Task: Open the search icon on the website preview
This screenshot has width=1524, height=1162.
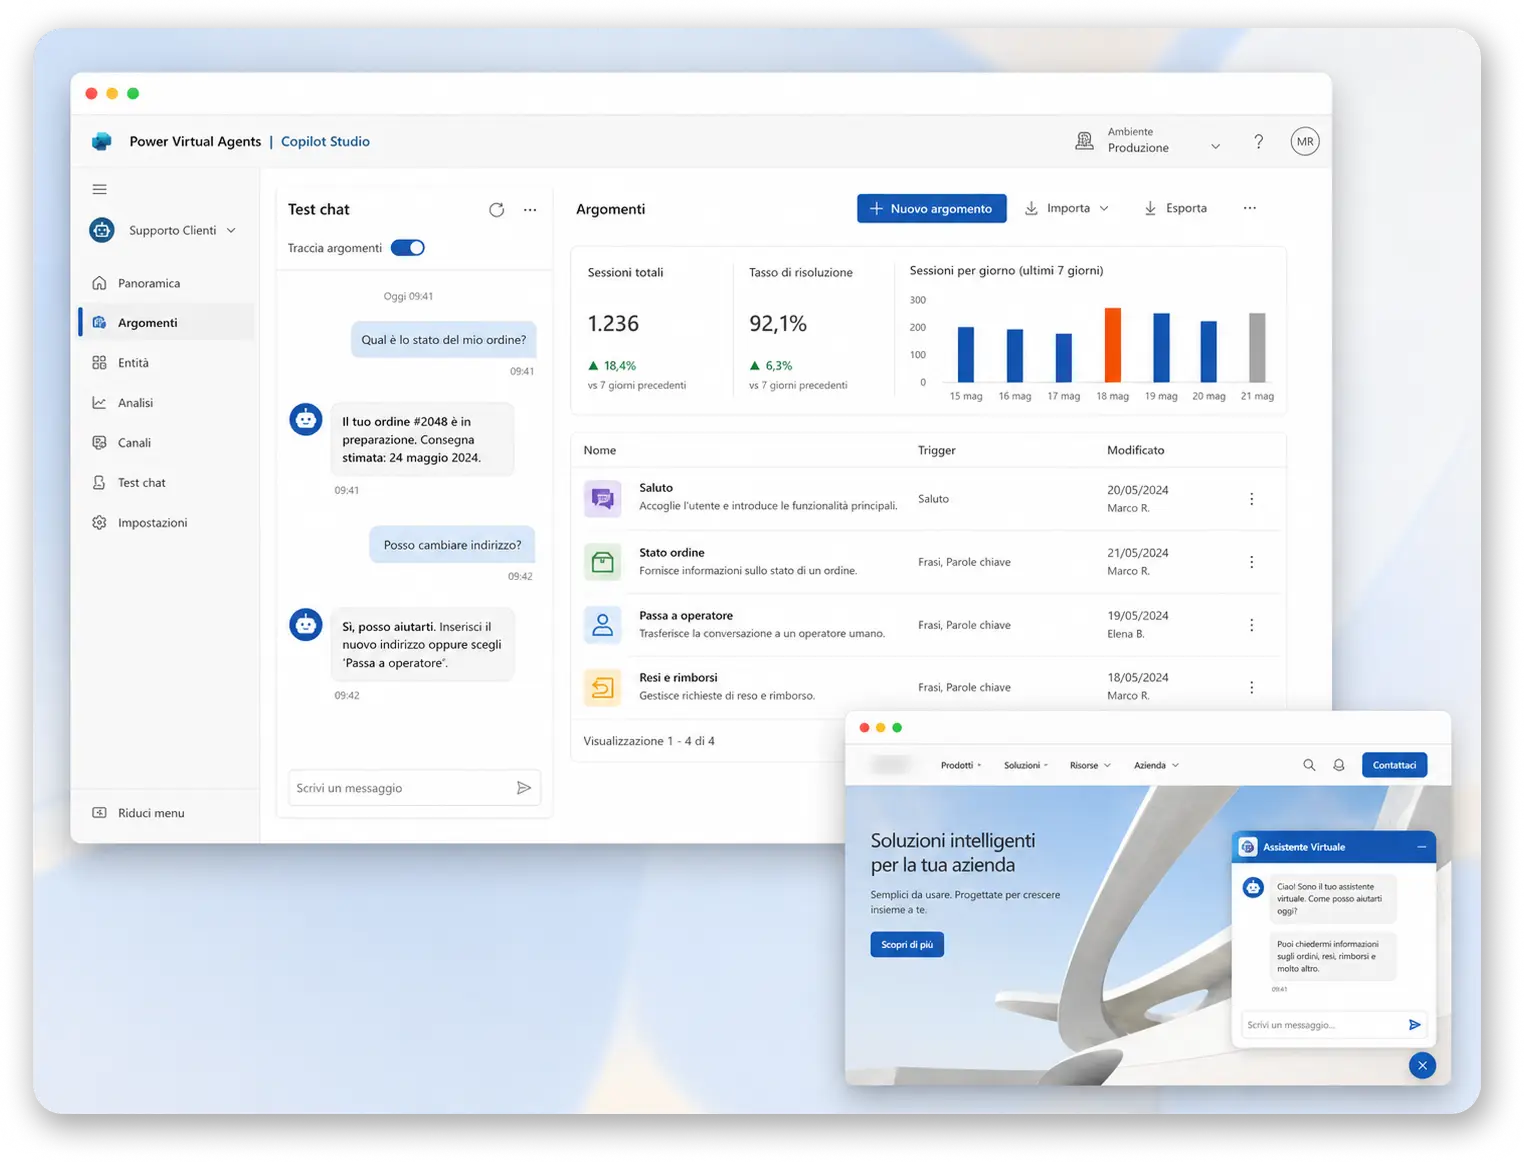Action: point(1309,765)
